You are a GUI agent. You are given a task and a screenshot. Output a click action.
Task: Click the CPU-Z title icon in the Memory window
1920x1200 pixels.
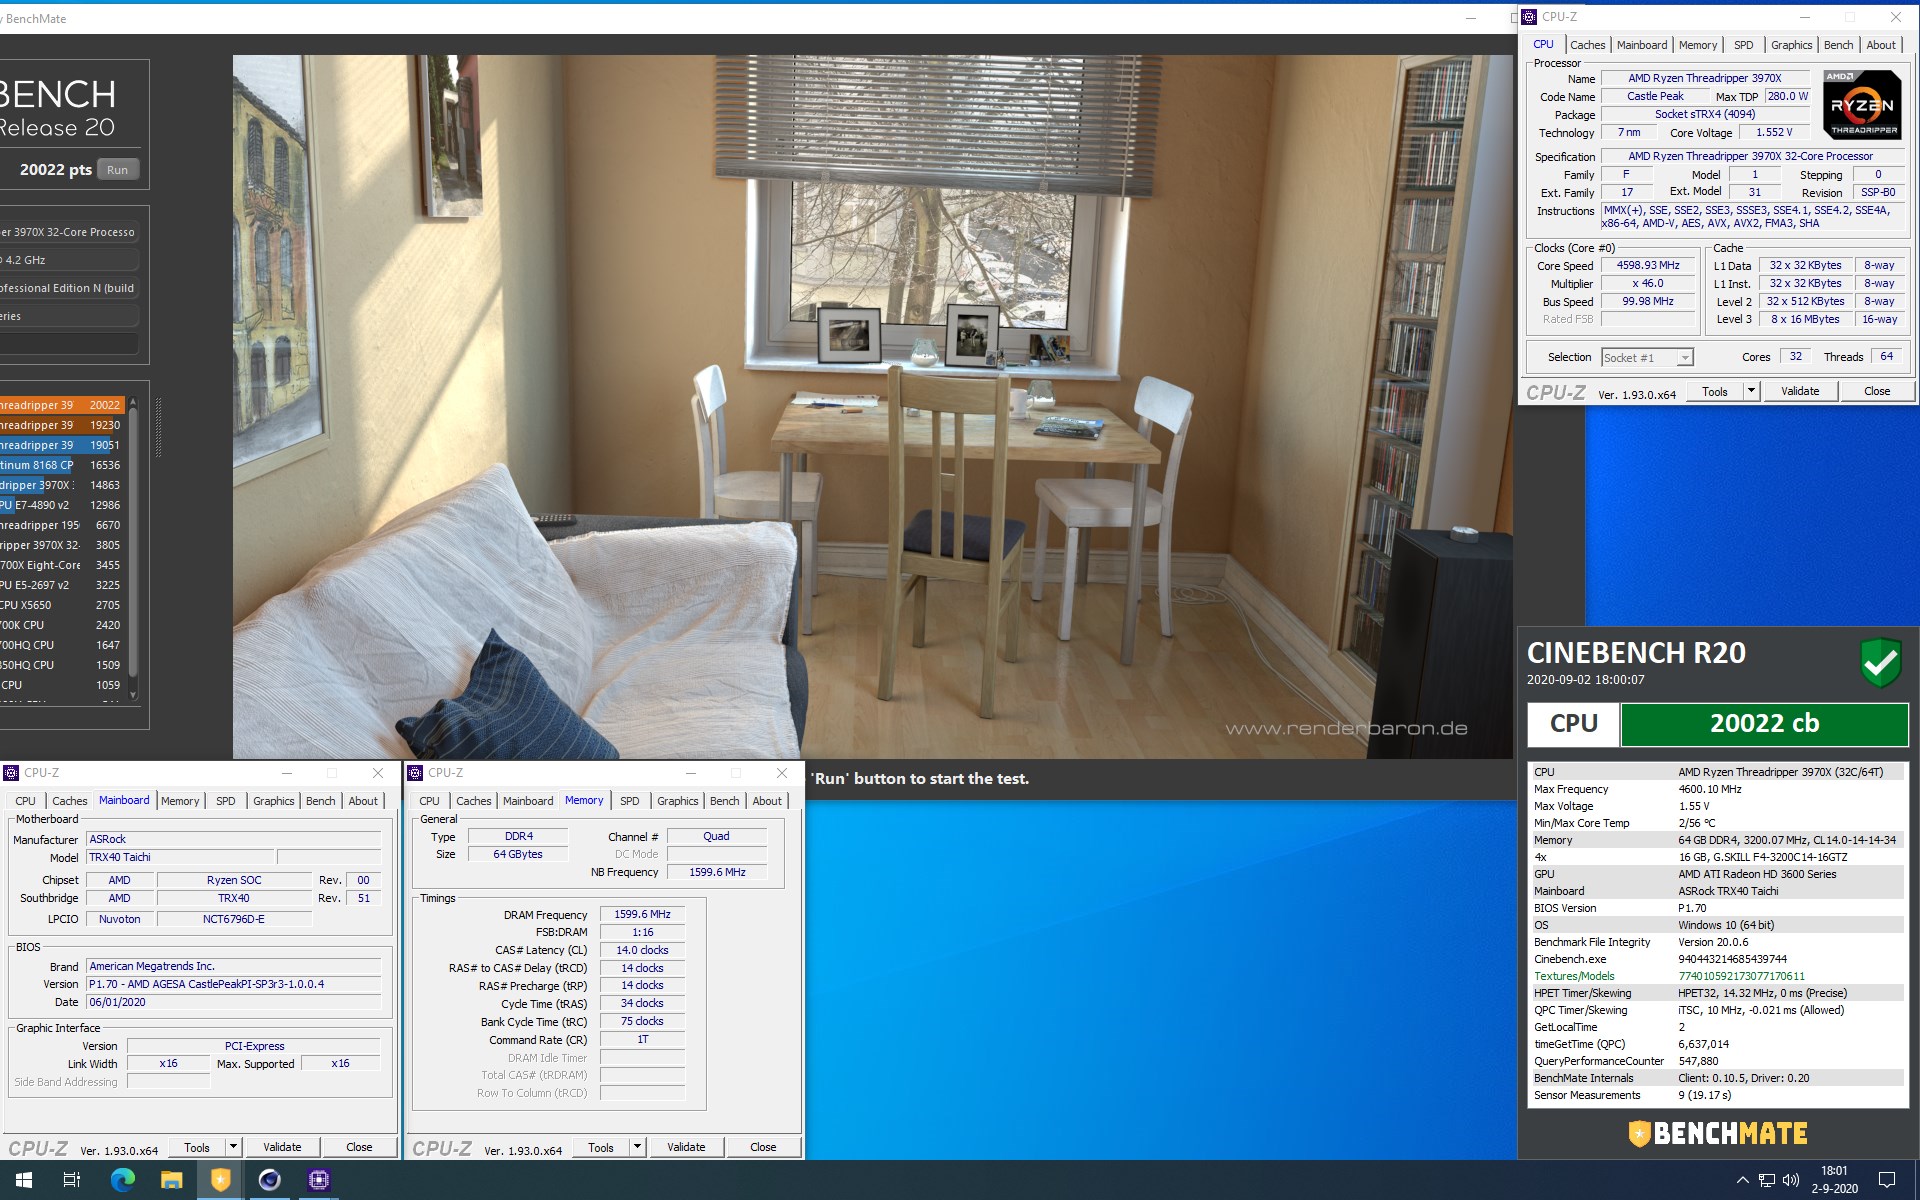pos(415,773)
